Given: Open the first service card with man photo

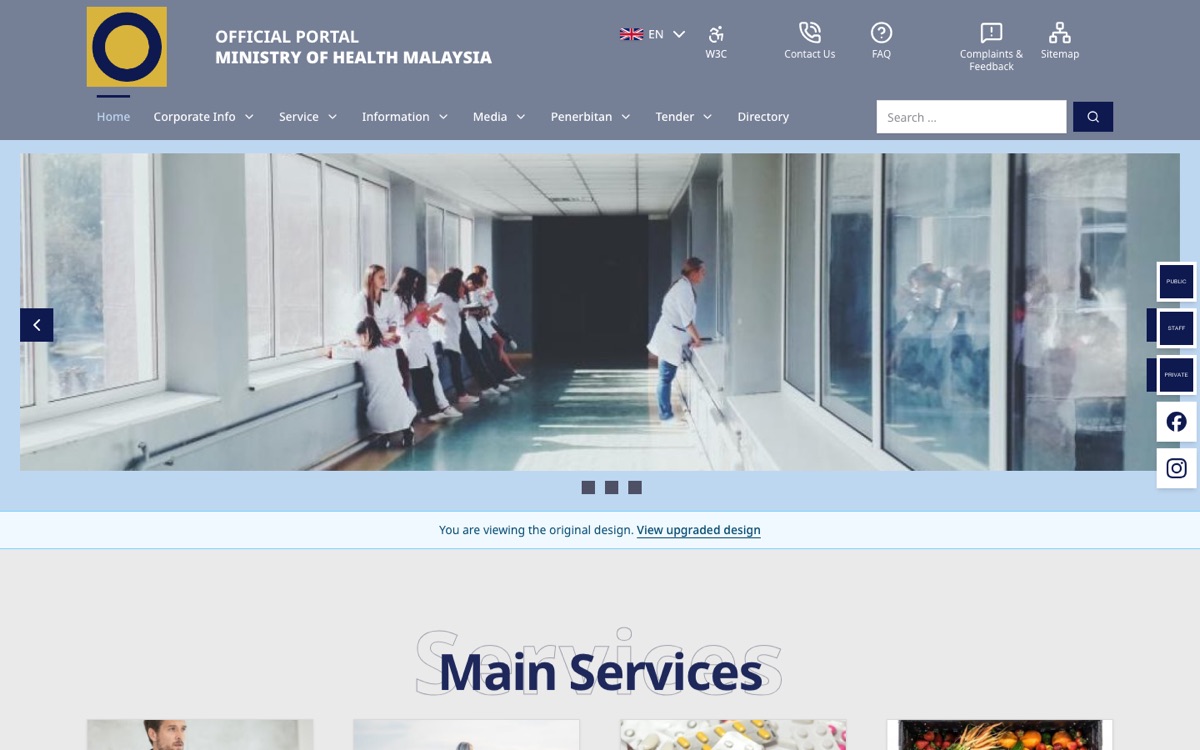Looking at the screenshot, I should click(x=200, y=735).
